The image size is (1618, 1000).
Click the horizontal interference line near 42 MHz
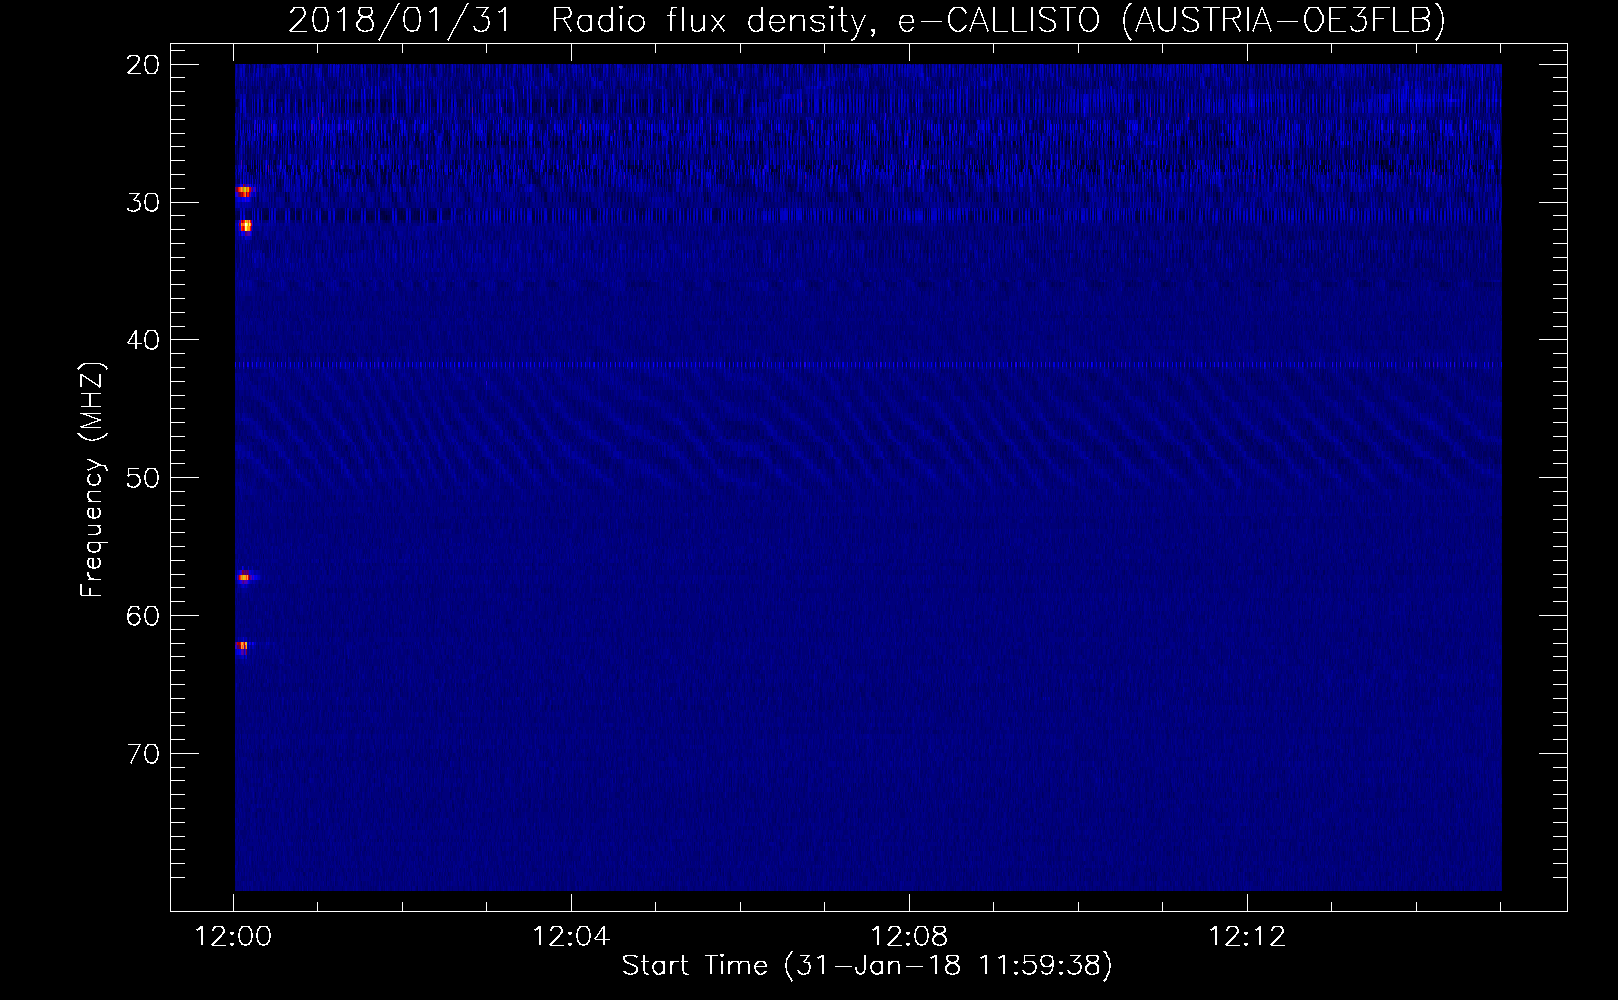click(868, 365)
